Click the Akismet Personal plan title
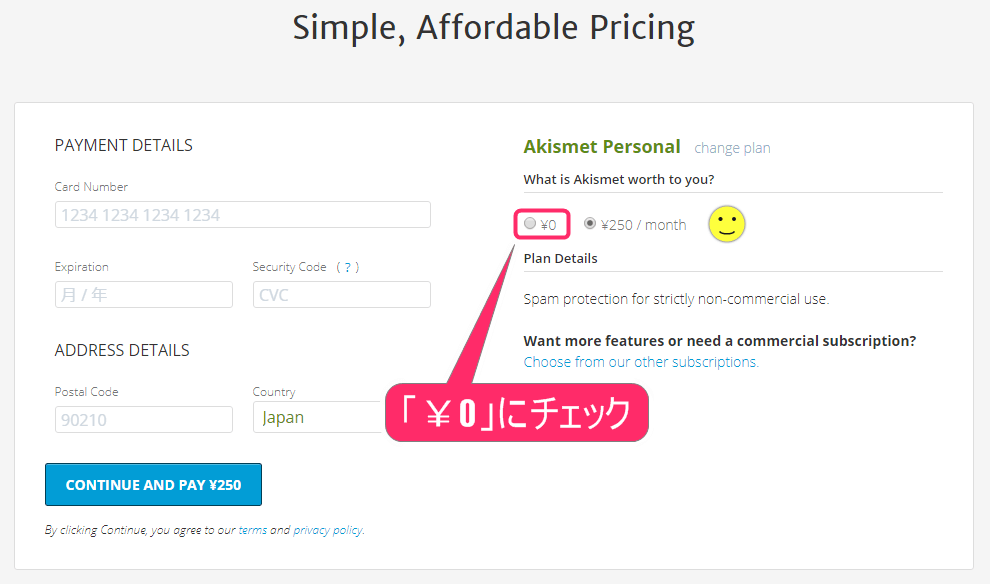This screenshot has width=990, height=584. [x=601, y=146]
